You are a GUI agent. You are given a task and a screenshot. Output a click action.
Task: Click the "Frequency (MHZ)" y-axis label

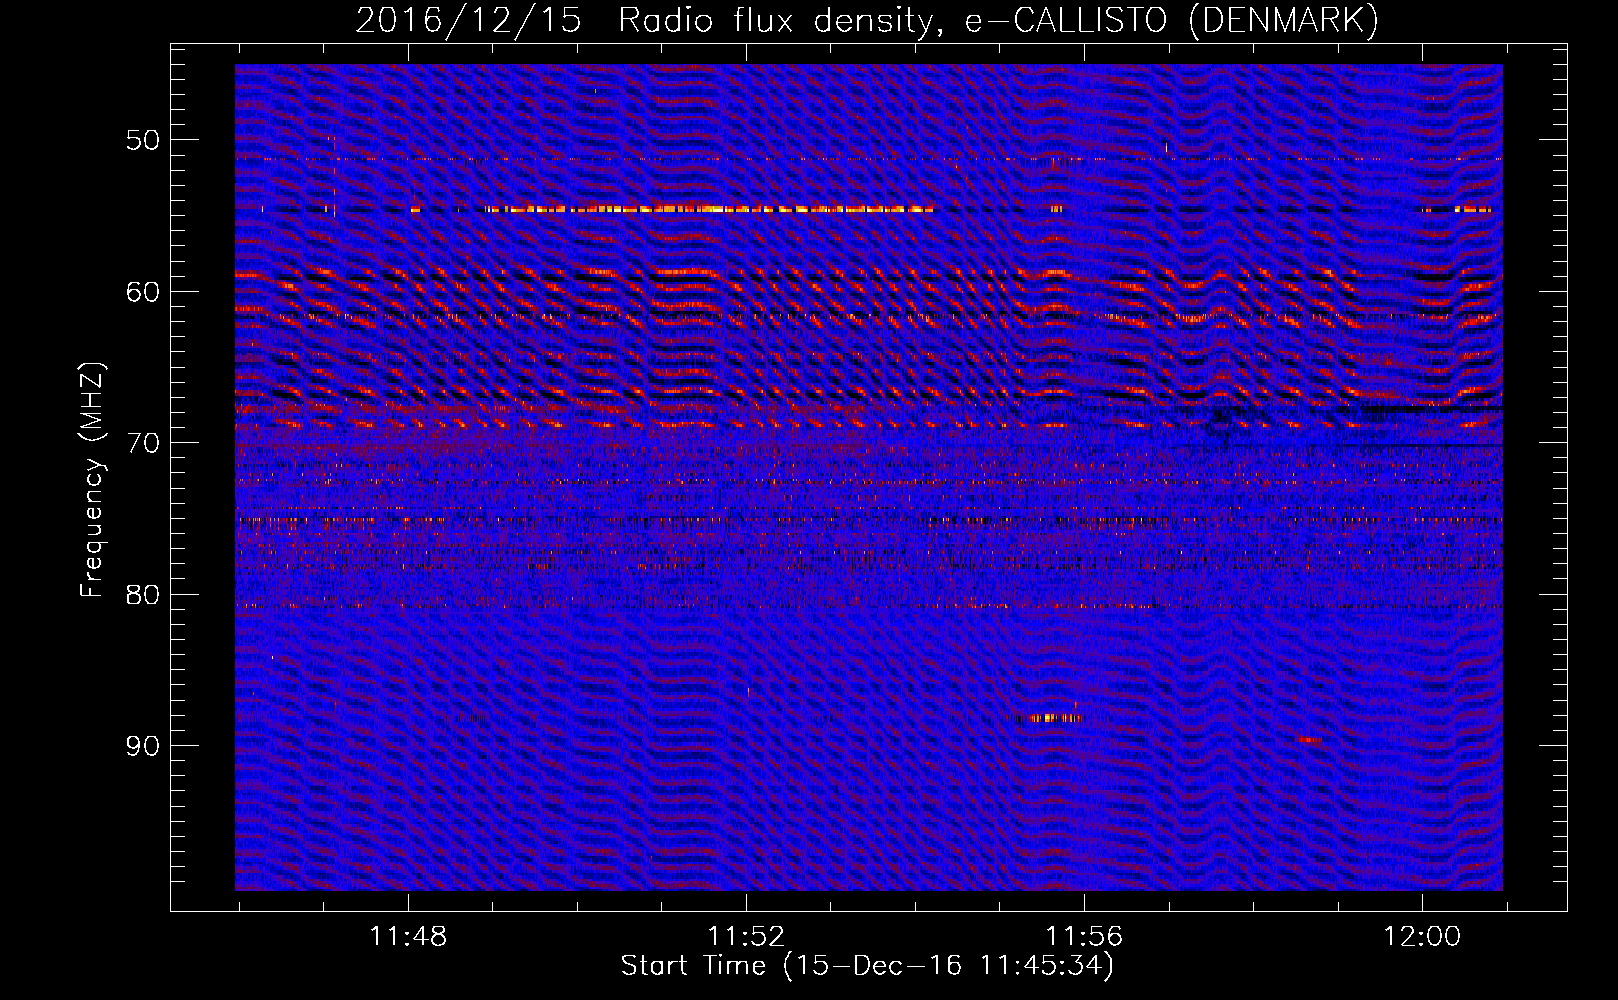[x=92, y=480]
